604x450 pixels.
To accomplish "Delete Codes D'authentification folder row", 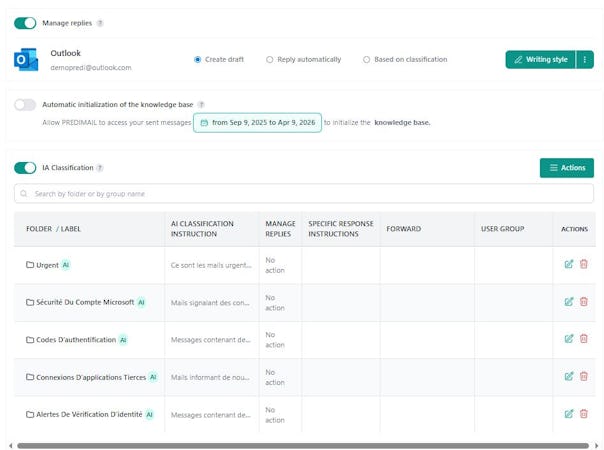I will tap(584, 339).
